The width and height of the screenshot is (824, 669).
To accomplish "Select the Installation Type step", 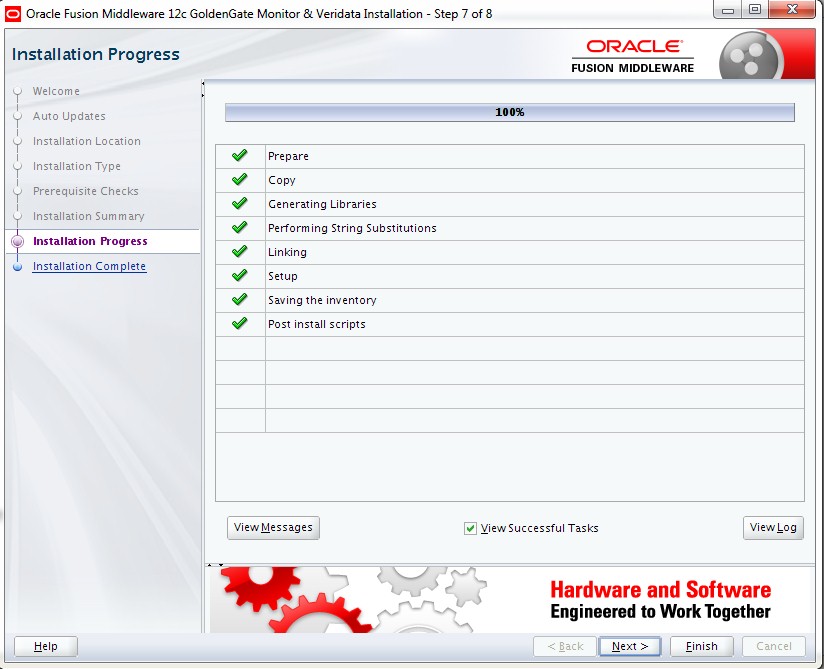I will click(77, 166).
